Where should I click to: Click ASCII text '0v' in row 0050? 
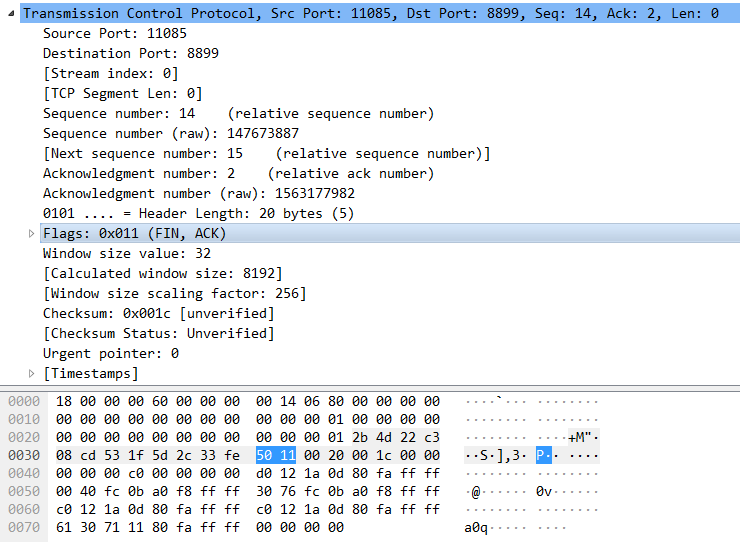click(x=544, y=491)
